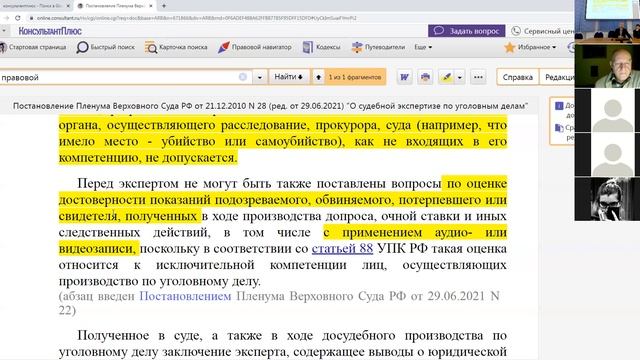Open the more actions ellipsis menu

click(x=478, y=77)
